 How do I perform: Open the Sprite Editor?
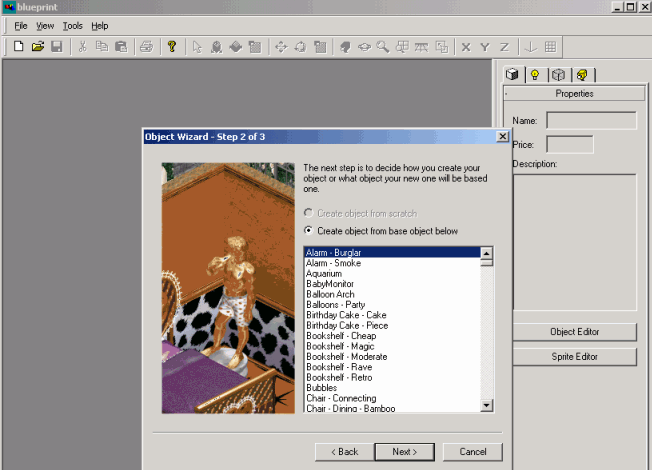(x=574, y=356)
